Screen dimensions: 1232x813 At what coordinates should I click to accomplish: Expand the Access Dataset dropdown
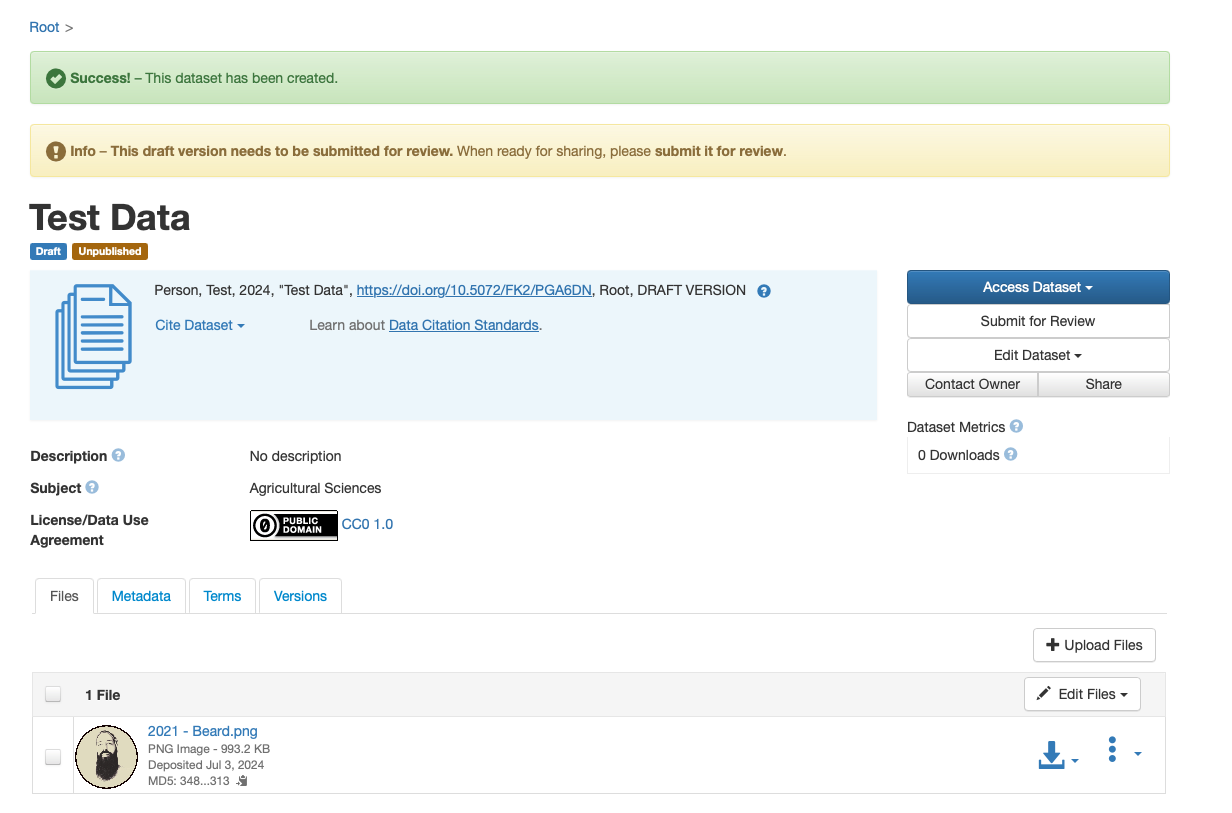point(1037,287)
